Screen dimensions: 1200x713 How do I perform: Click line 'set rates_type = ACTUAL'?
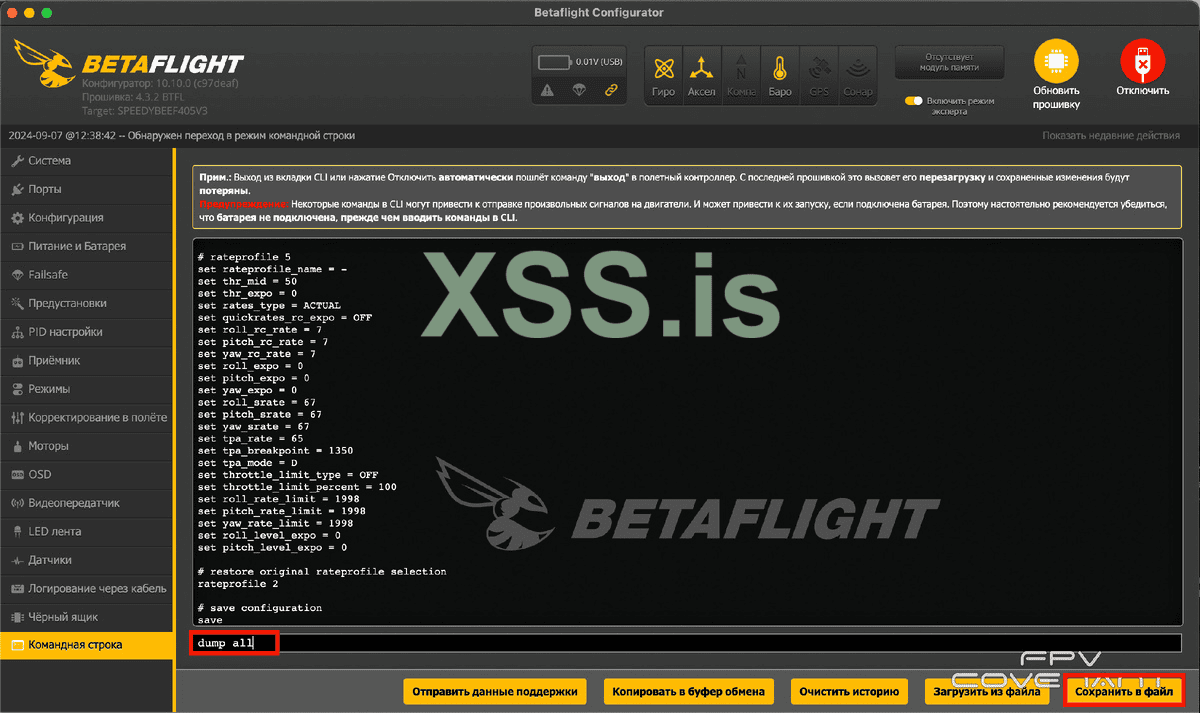(269, 305)
